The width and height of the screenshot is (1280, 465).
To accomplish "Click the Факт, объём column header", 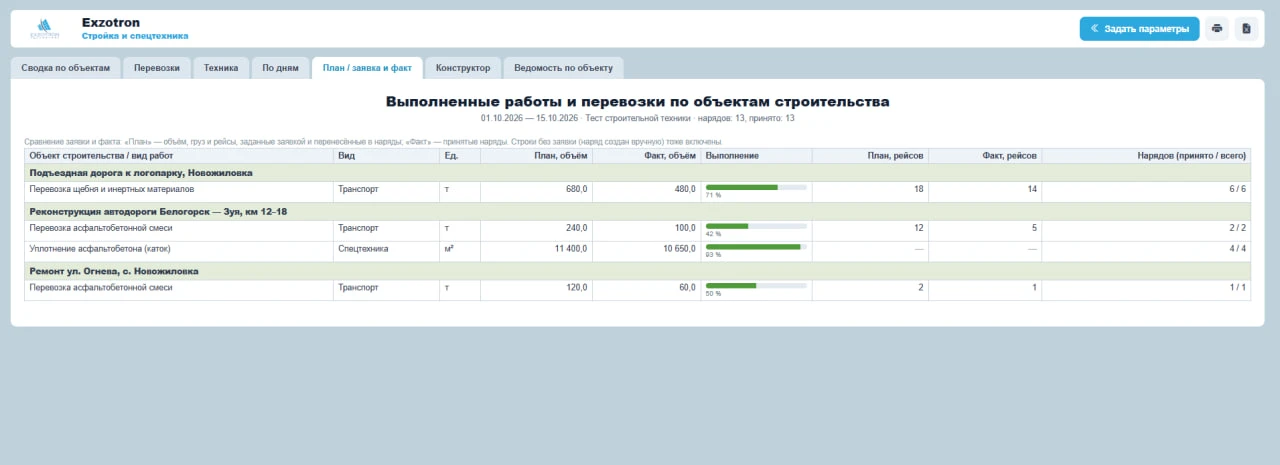I will click(x=647, y=156).
